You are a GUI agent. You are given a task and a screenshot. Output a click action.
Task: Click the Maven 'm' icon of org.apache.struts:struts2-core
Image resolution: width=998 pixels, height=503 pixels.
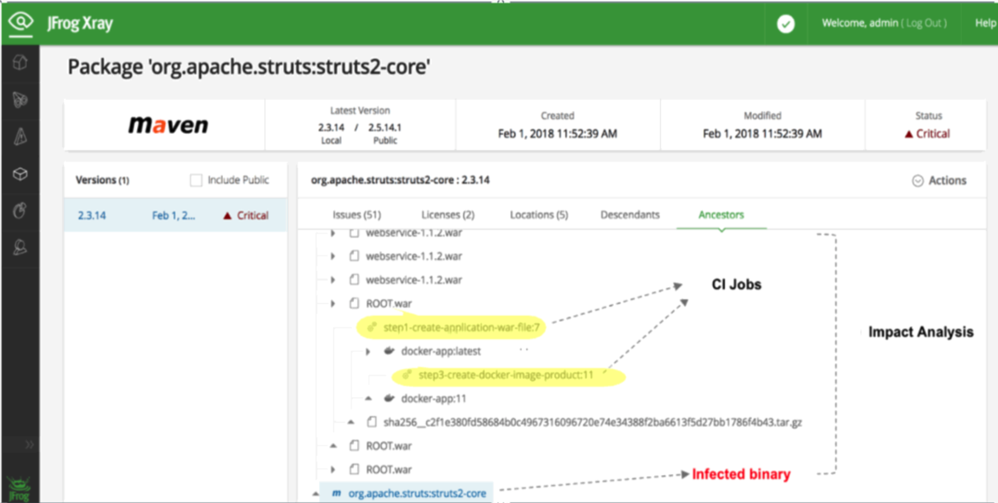(x=336, y=493)
